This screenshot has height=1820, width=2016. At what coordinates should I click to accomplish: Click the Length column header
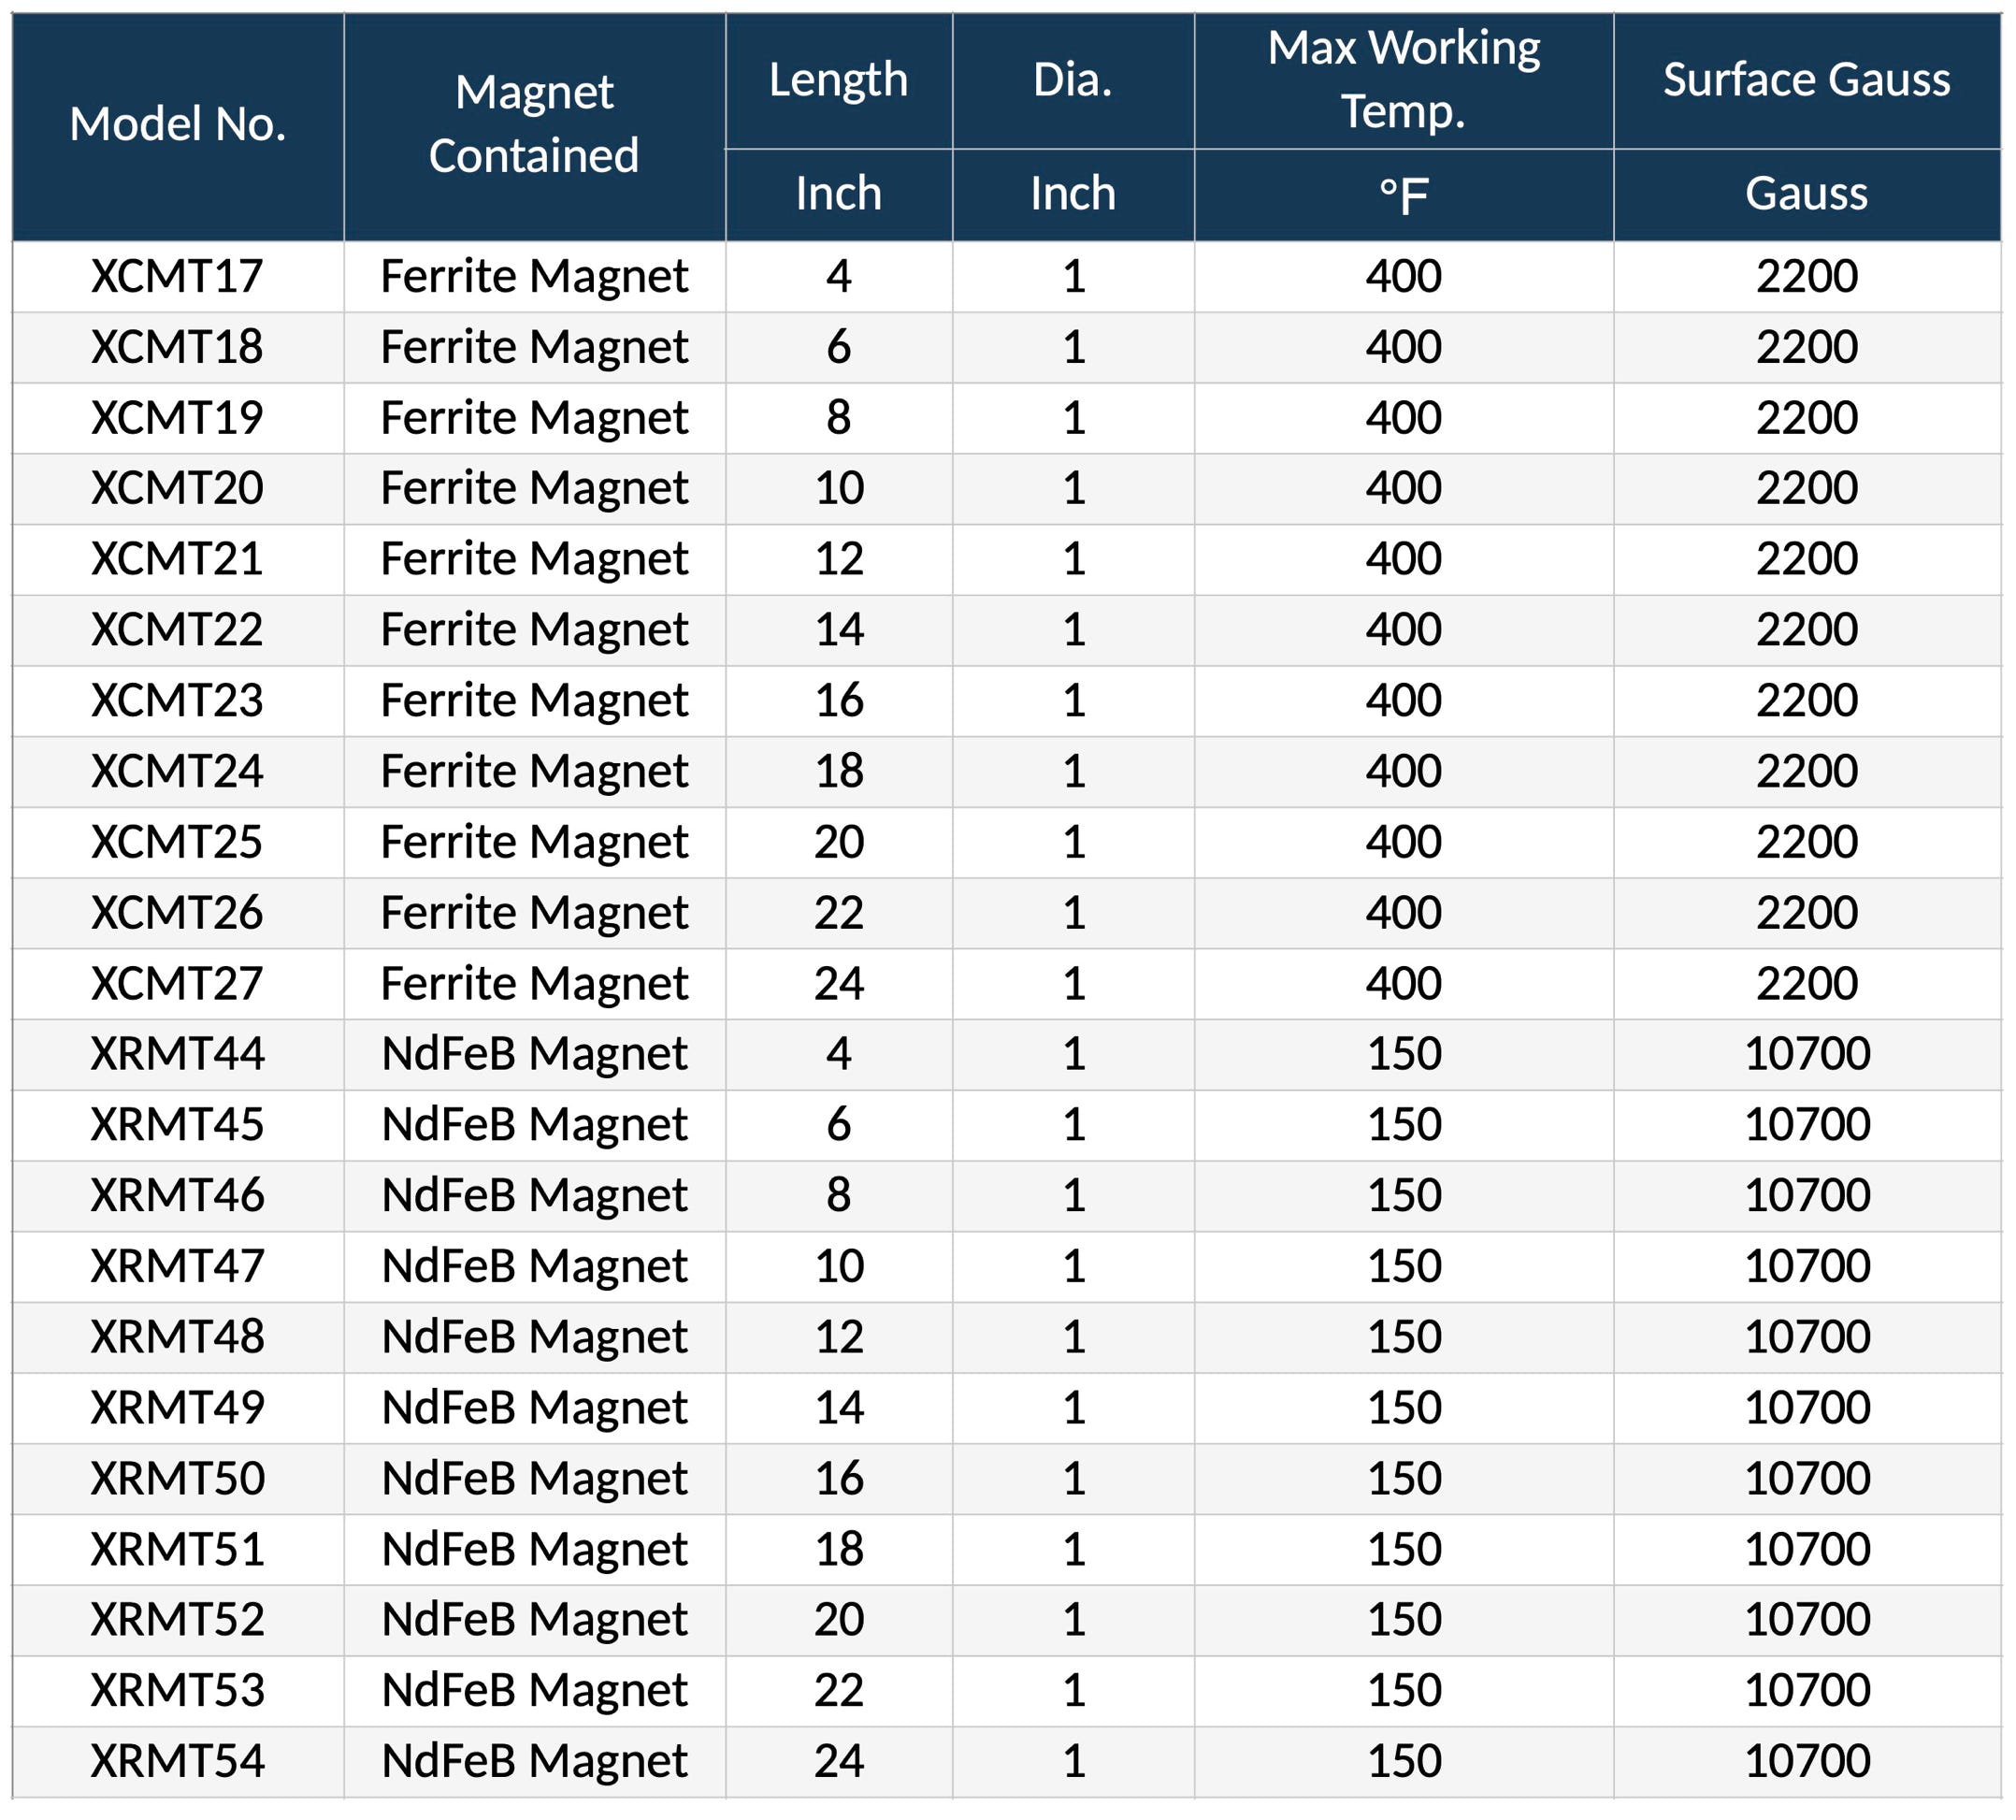pos(839,81)
